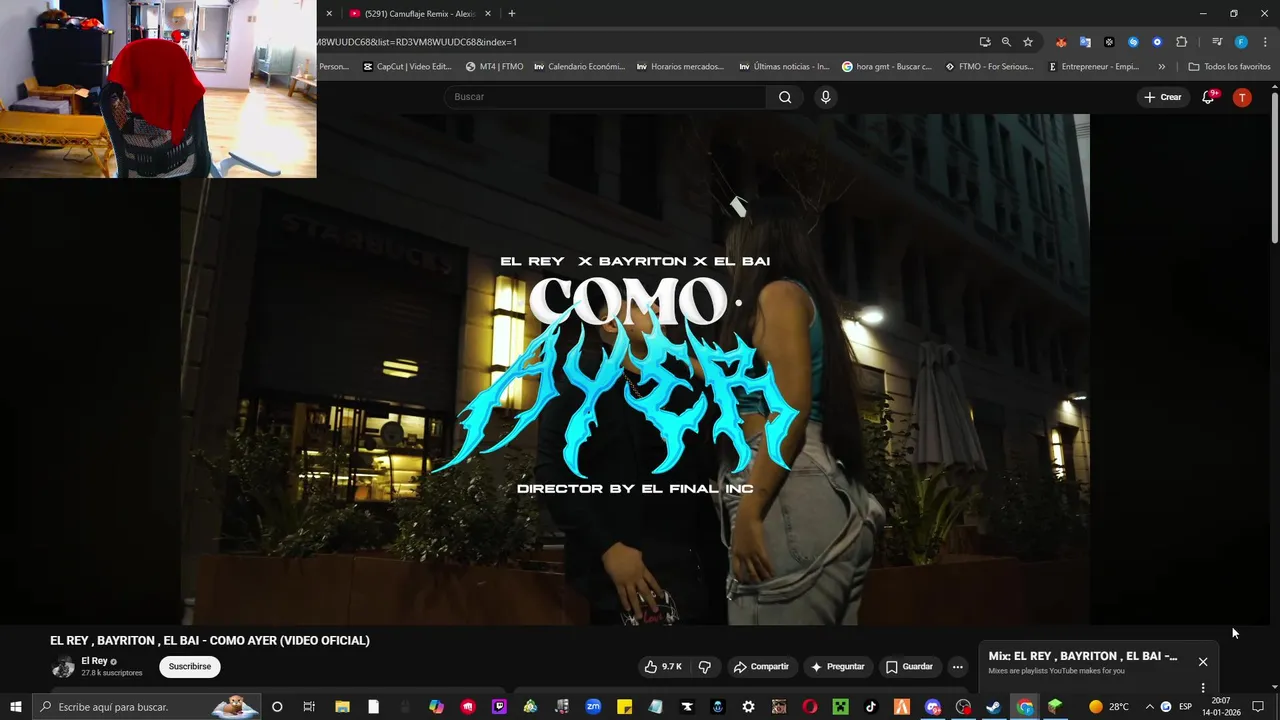Image resolution: width=1280 pixels, height=720 pixels.
Task: Open Shazam extension icon
Action: coord(1133,42)
